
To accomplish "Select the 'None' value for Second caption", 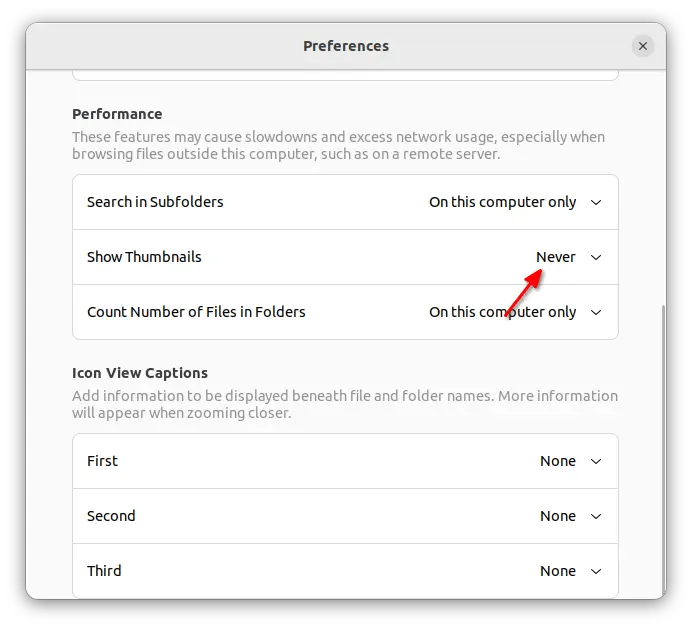I will coord(557,516).
